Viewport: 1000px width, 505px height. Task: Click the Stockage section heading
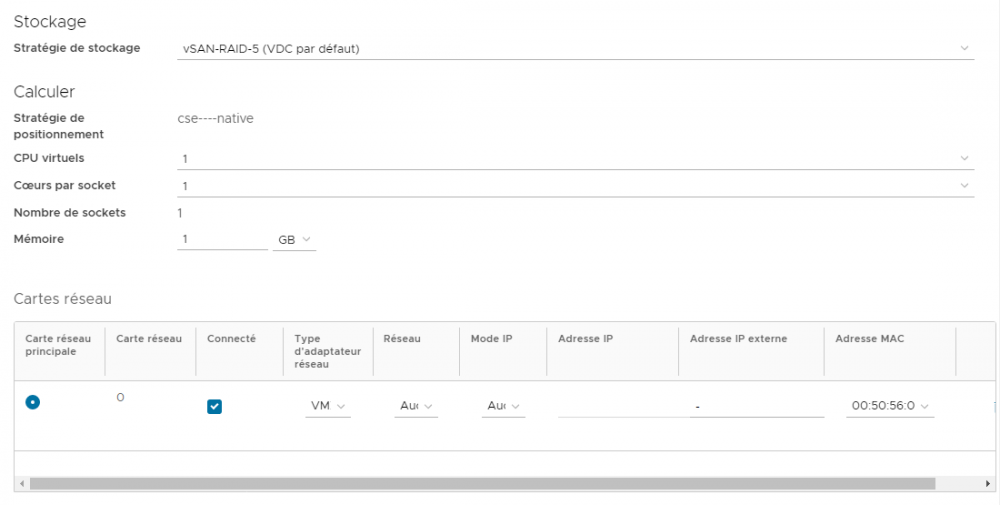pos(50,22)
